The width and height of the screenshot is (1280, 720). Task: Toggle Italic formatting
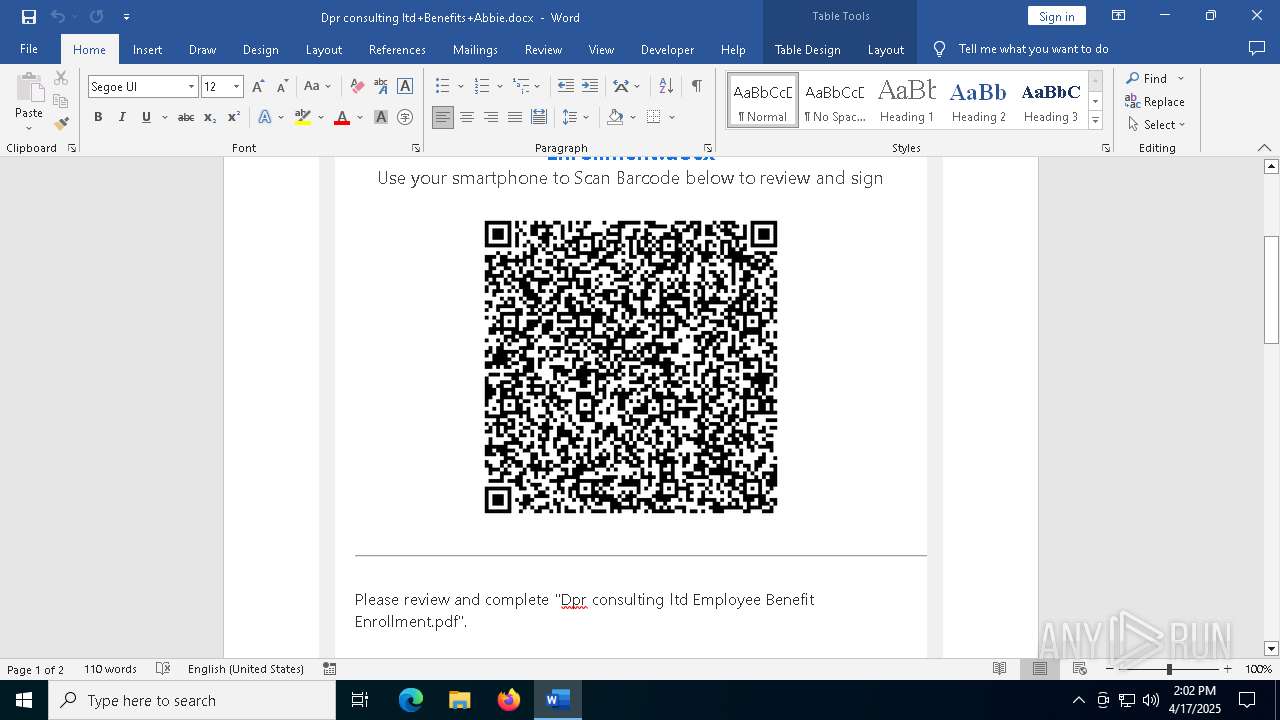pos(122,117)
